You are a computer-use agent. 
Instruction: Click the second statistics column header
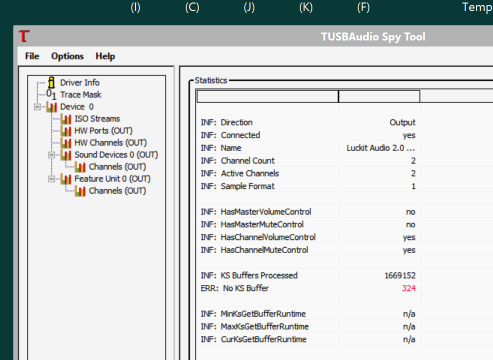[x=379, y=96]
